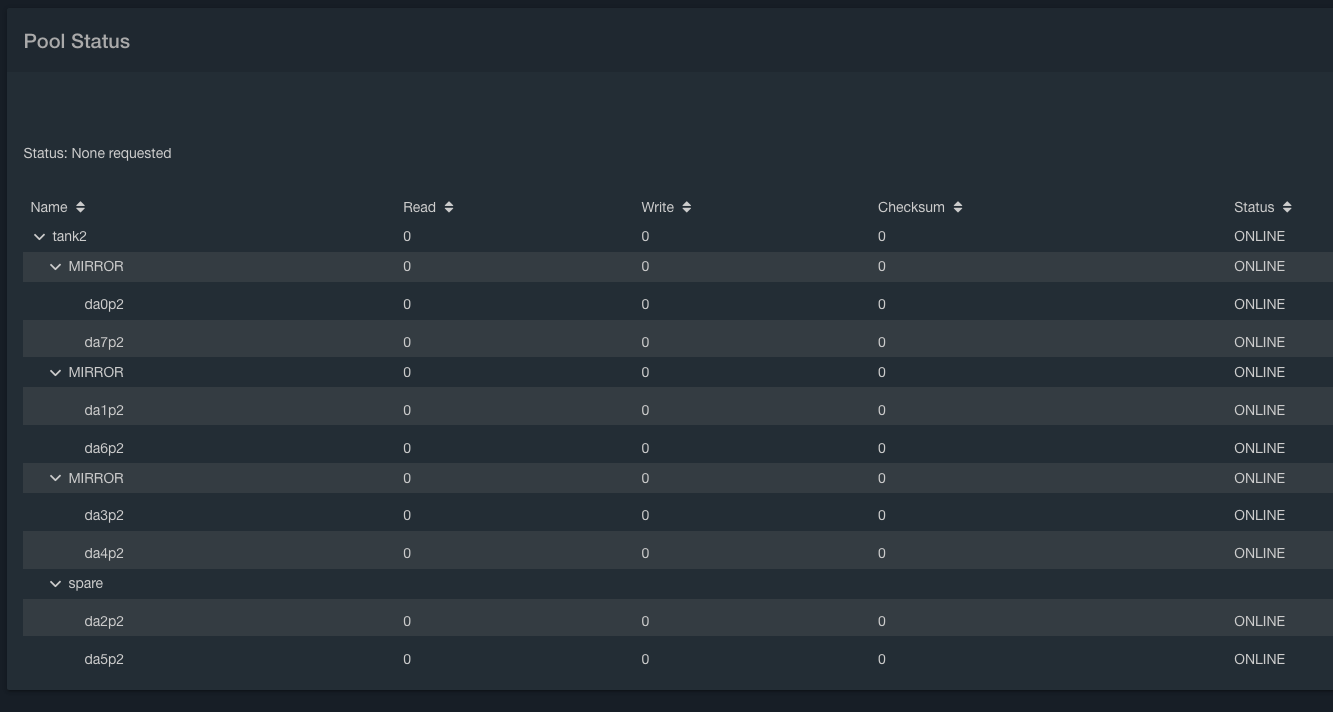Click the Checksum column sort icon

point(958,207)
